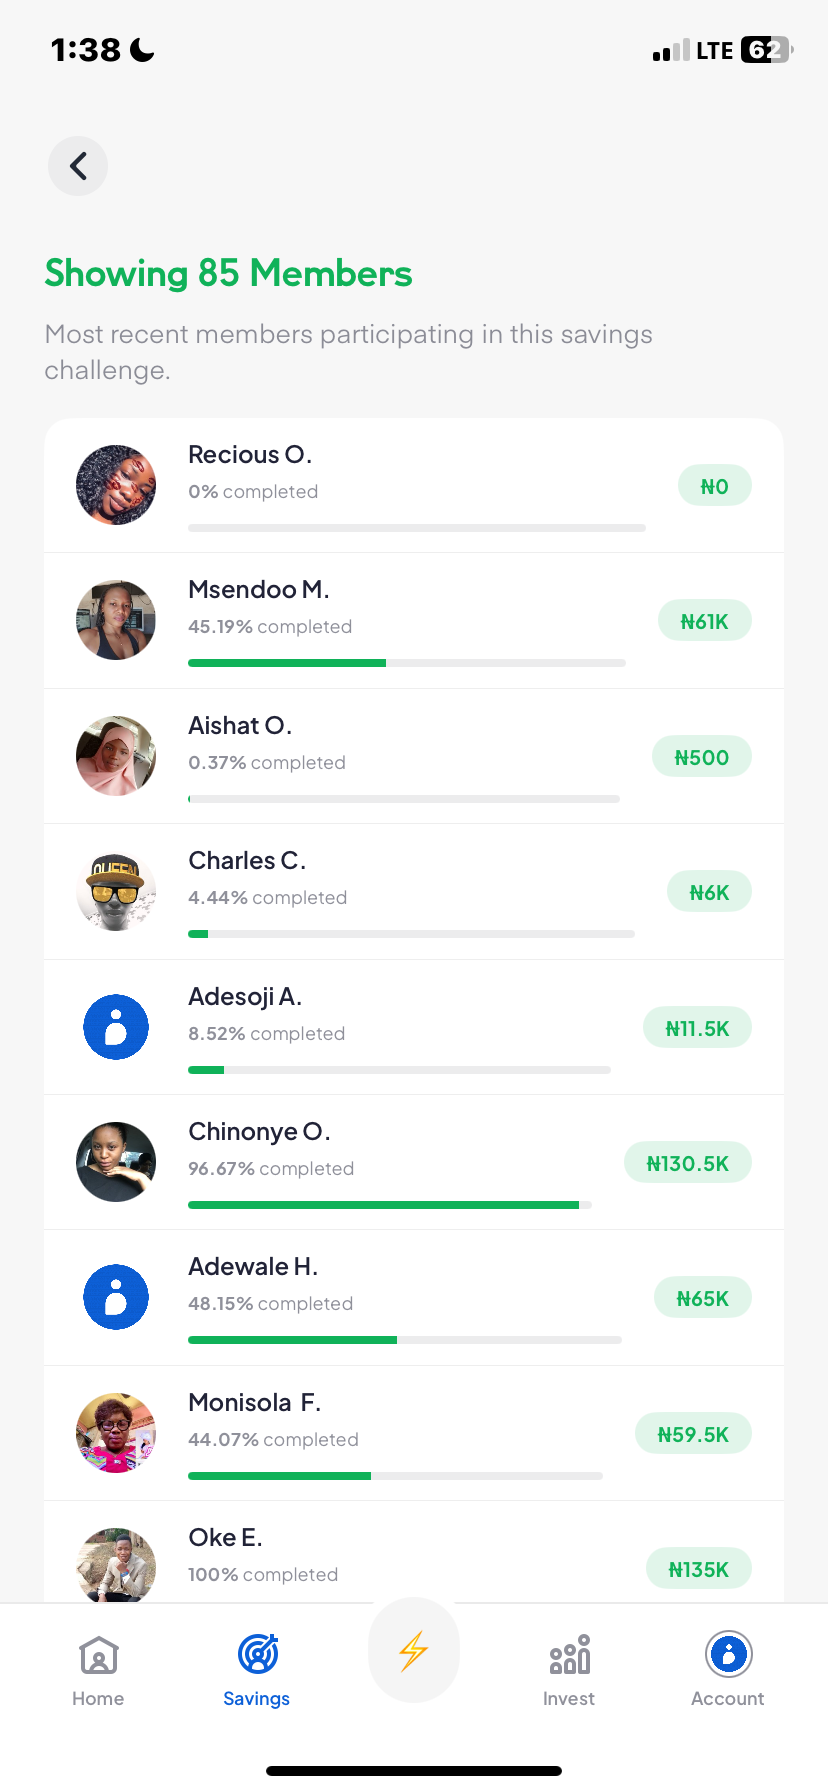Viewport: 828px width, 1792px height.
Task: Open the Home tab
Action: 98,1669
